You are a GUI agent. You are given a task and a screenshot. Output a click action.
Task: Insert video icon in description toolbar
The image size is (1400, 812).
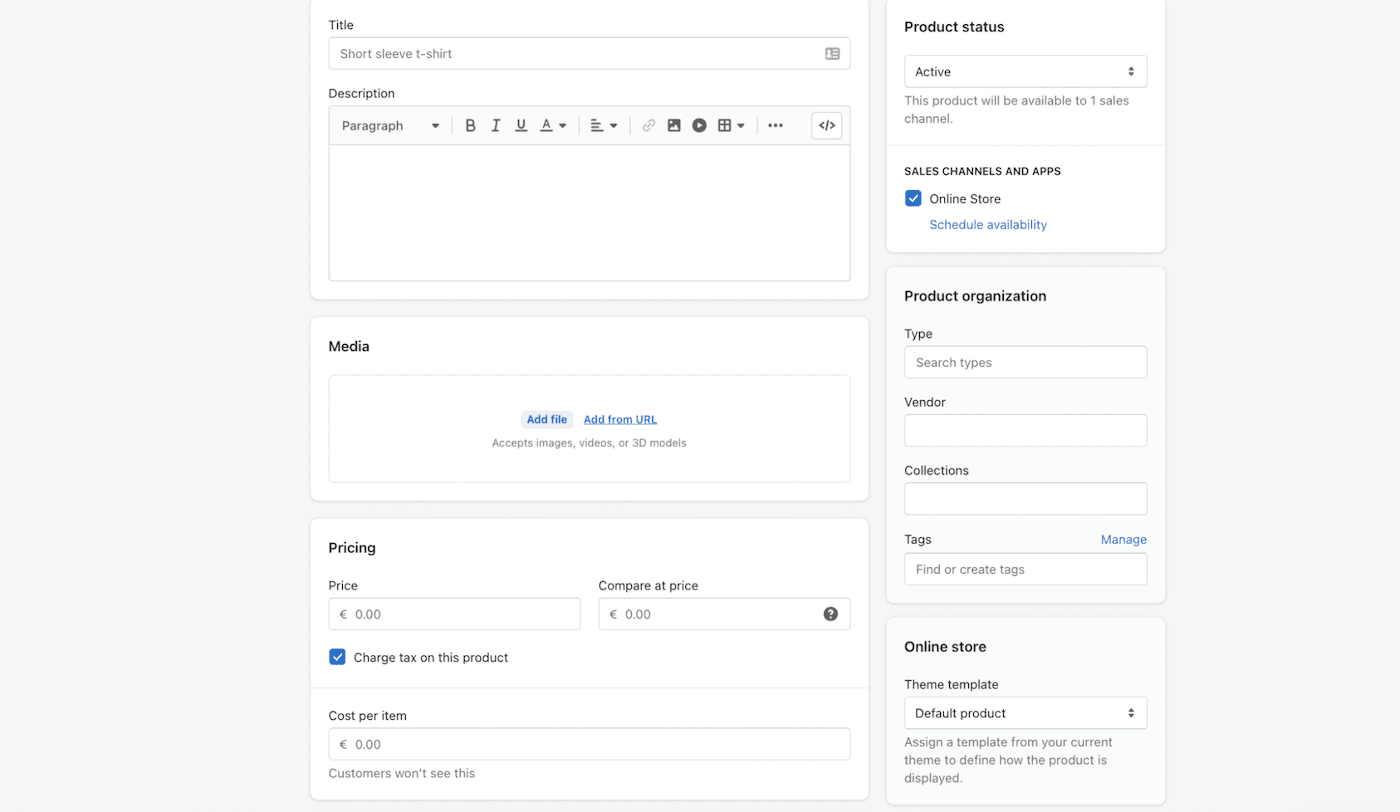(x=699, y=126)
